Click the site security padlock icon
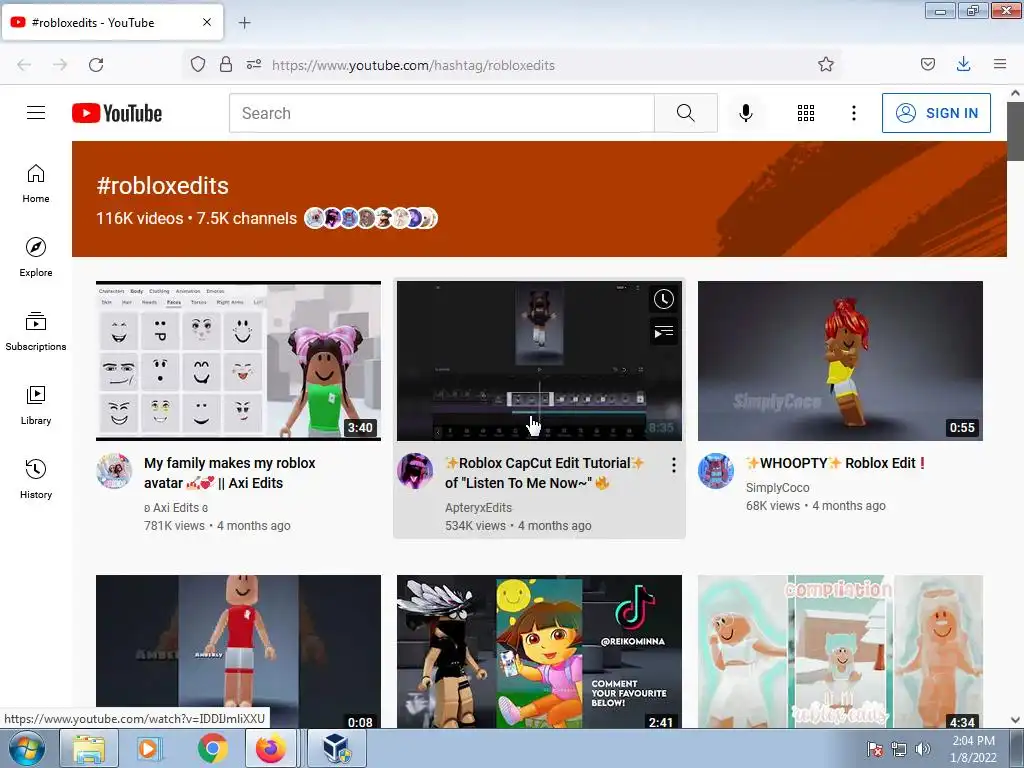1024x768 pixels. tap(226, 64)
